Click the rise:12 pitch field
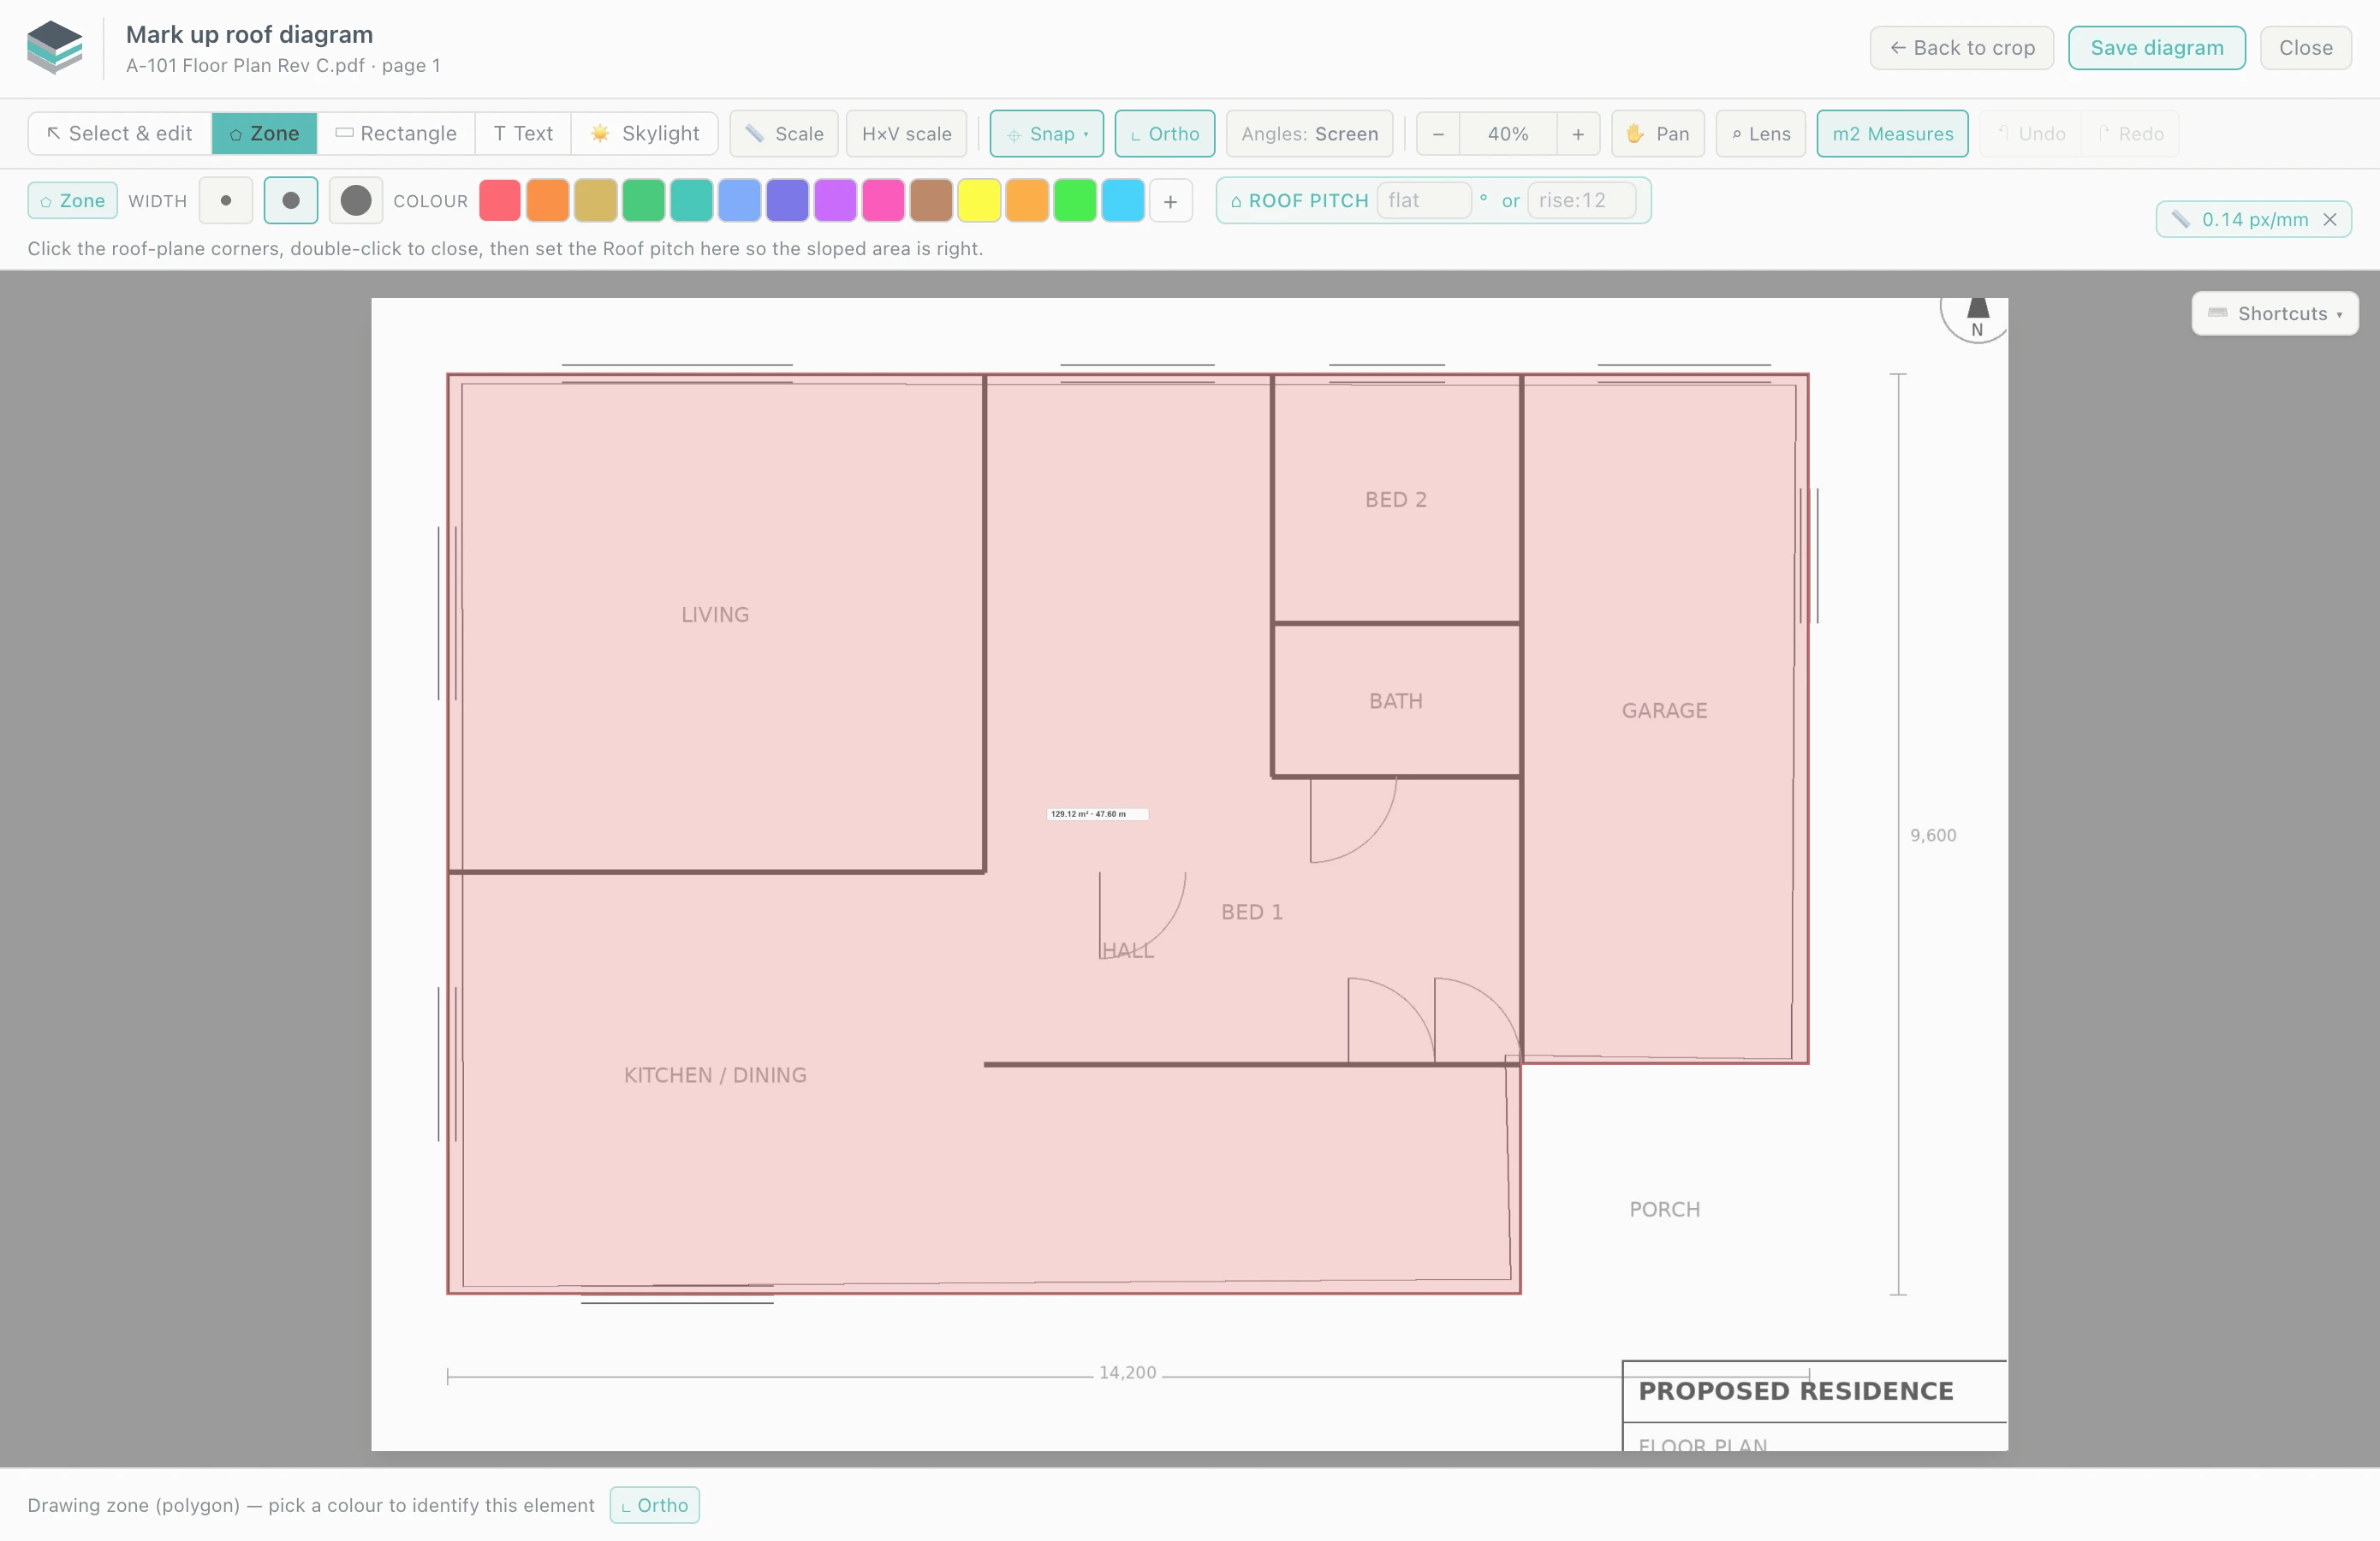Screen dimensions: 2380x1541 1582,200
